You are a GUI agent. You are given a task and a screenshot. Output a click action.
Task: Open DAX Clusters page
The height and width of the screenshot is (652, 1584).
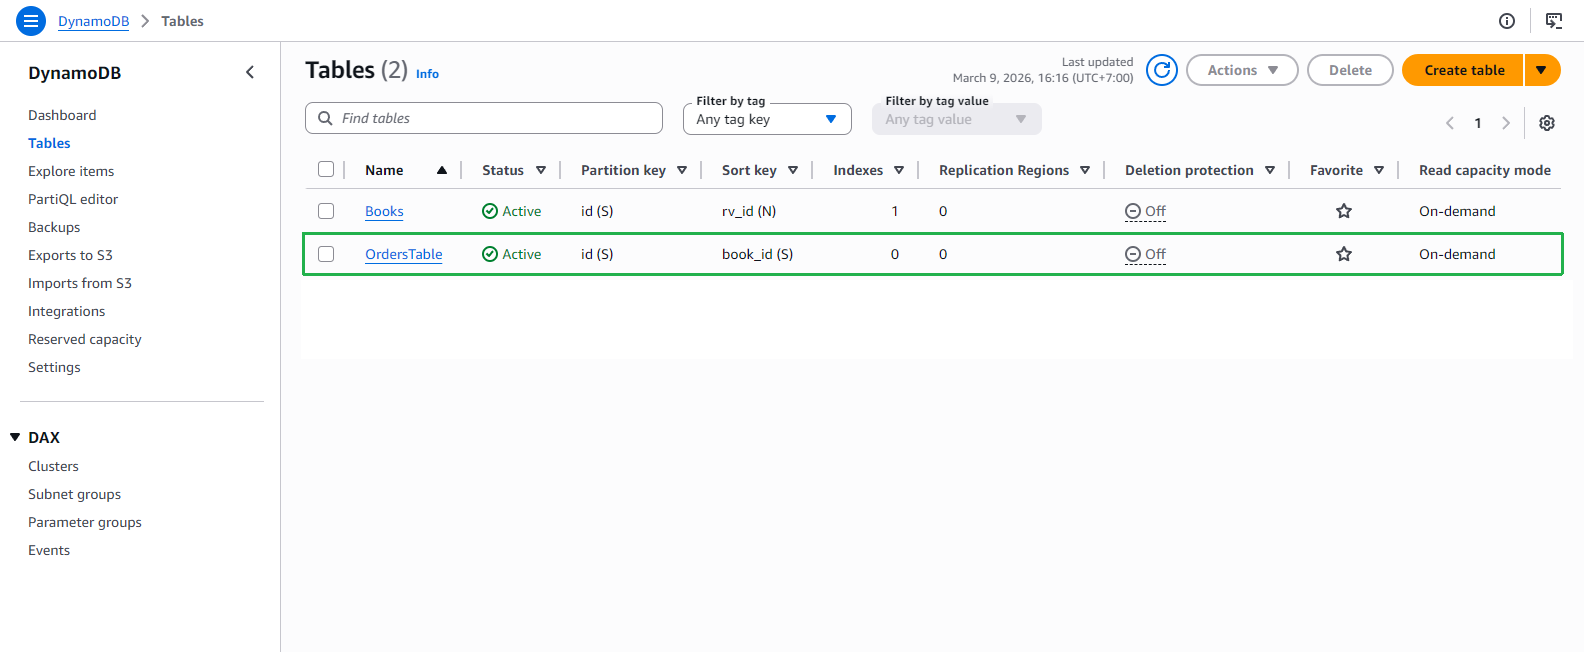53,466
